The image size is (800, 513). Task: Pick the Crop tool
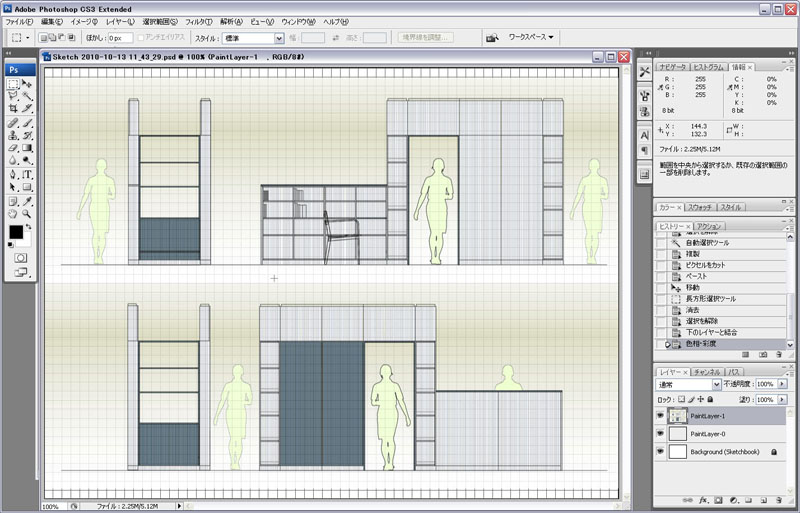tap(14, 108)
